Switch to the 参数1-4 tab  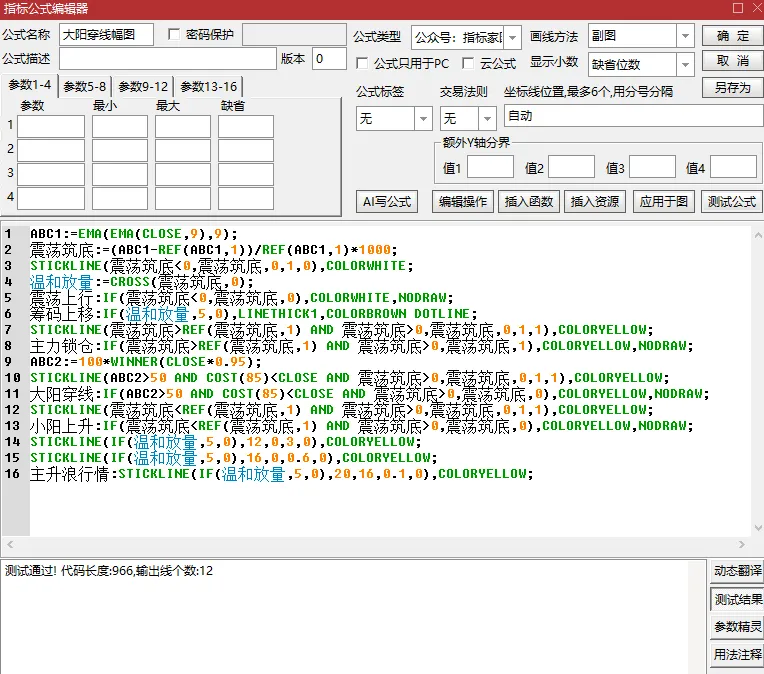29,85
